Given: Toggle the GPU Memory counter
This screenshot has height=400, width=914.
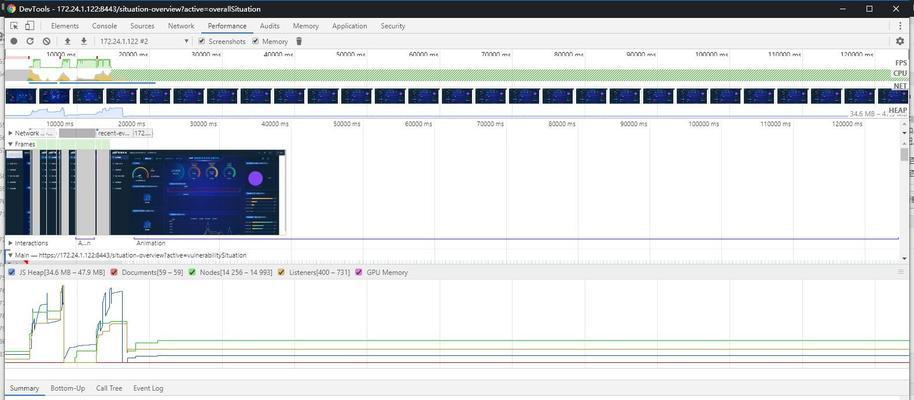Looking at the screenshot, I should coord(358,272).
